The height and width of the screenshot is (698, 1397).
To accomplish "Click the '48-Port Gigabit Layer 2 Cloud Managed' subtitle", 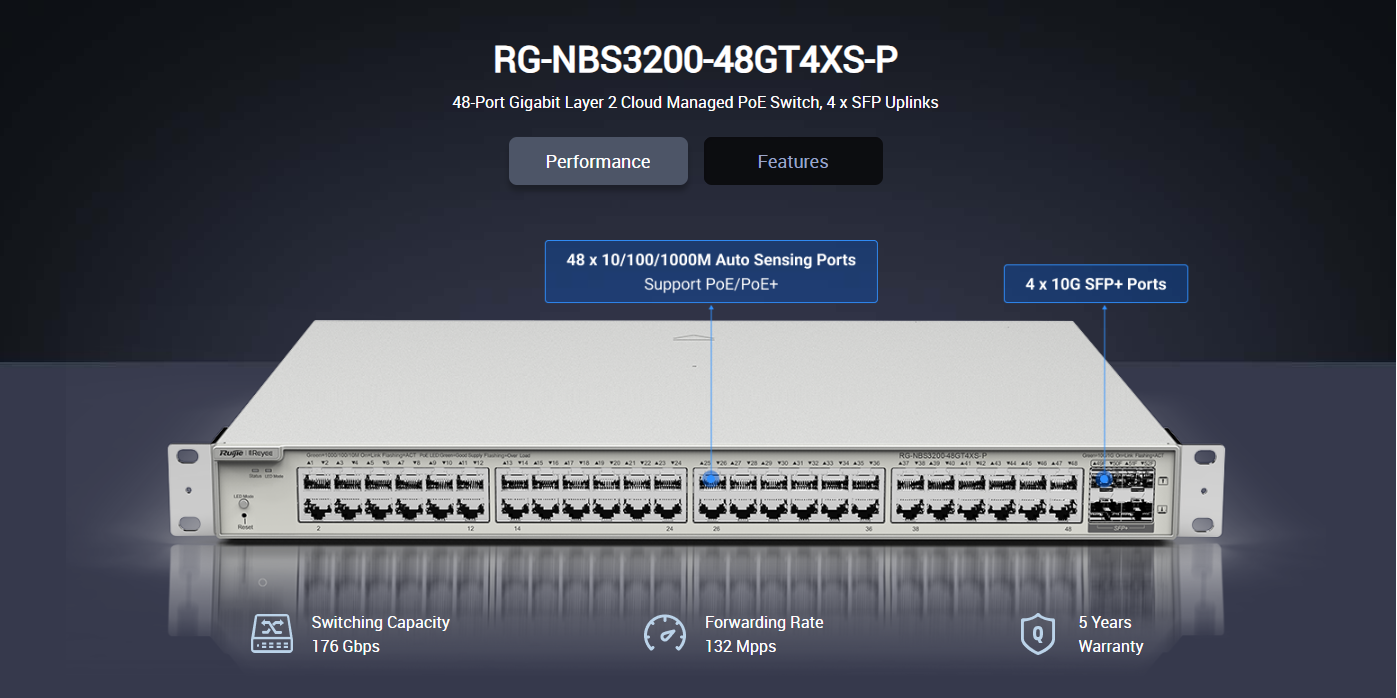I will click(695, 102).
